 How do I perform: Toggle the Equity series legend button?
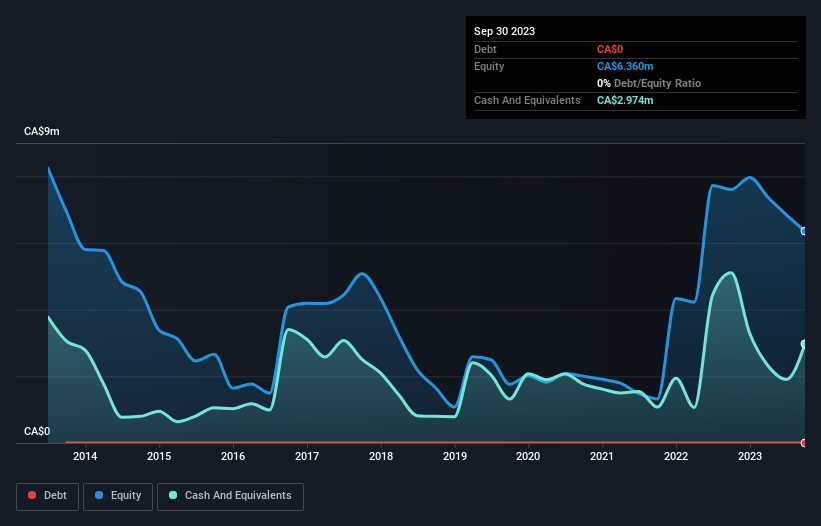(118, 496)
